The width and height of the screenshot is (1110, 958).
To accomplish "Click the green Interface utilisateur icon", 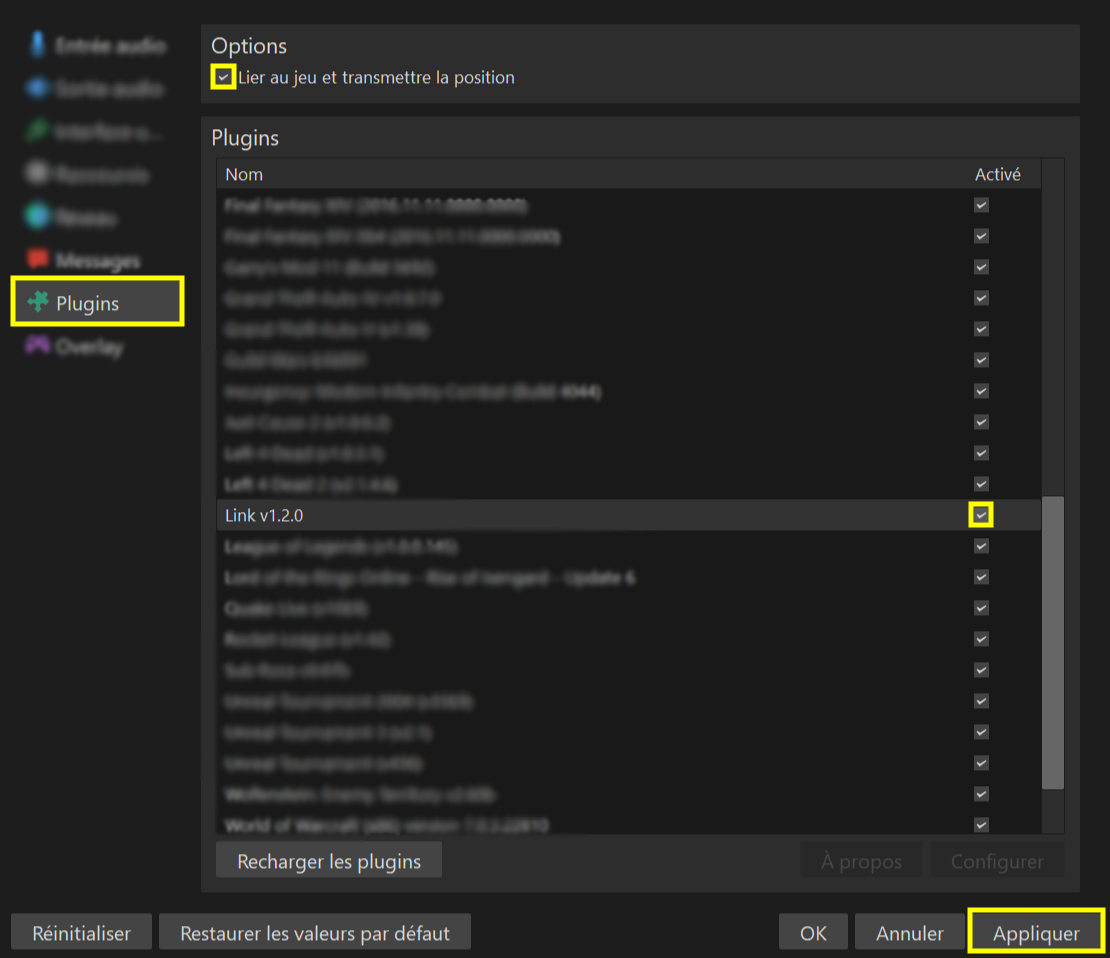I will [x=39, y=131].
